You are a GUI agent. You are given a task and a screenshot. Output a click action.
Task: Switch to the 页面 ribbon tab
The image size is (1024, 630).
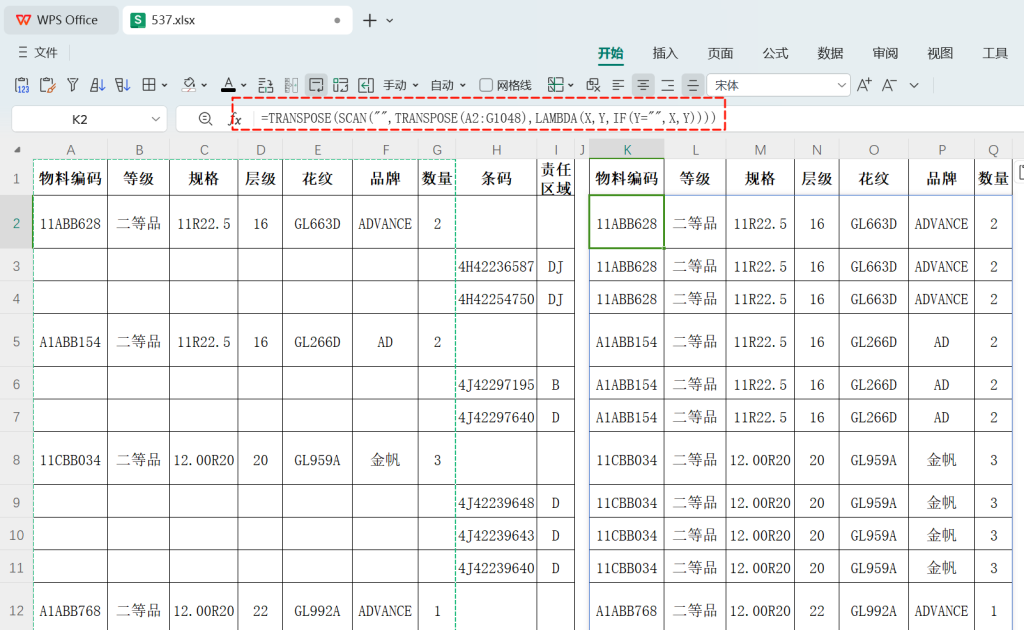click(720, 53)
